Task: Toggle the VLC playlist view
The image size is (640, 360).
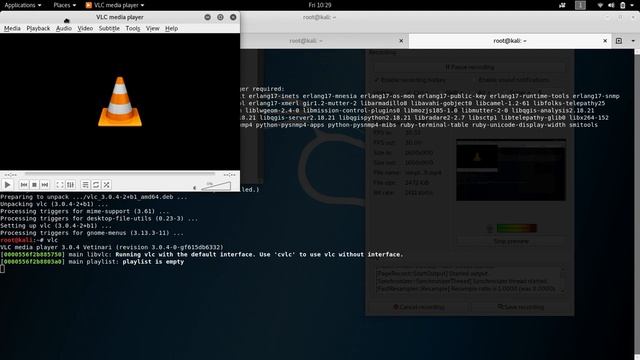Action: click(85, 185)
